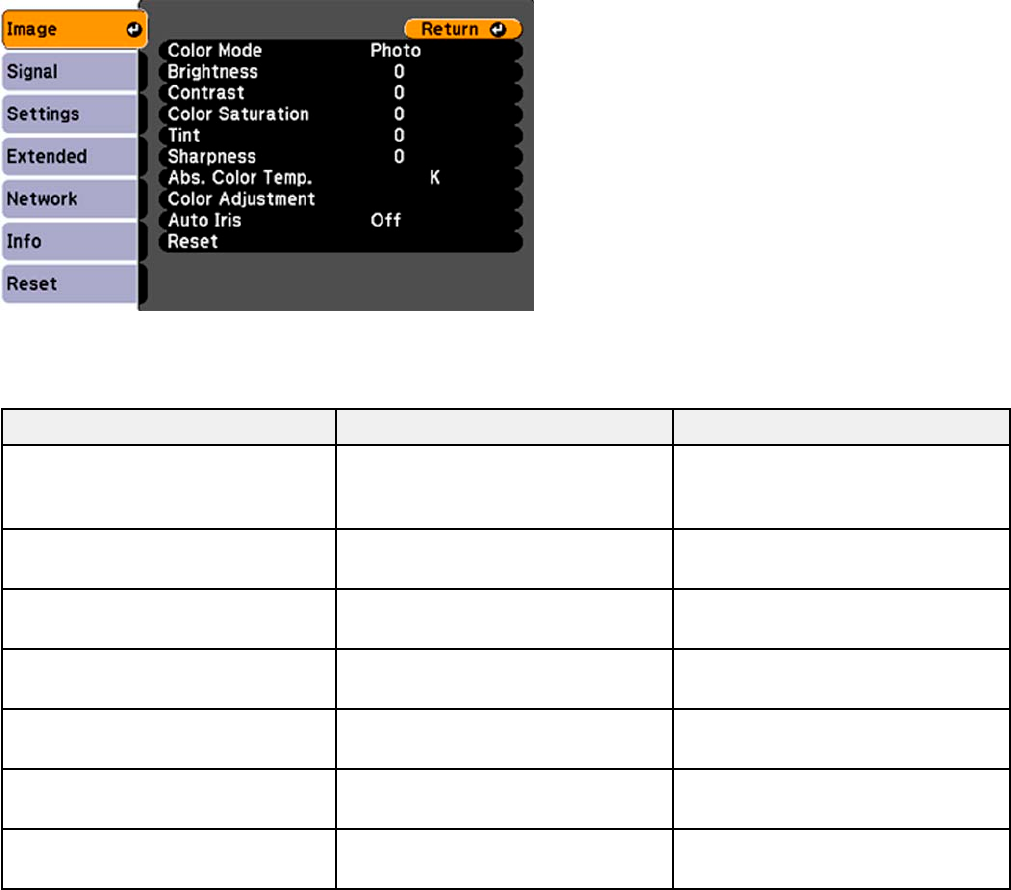Switch to the Settings menu tab
1011x890 pixels.
[70, 114]
